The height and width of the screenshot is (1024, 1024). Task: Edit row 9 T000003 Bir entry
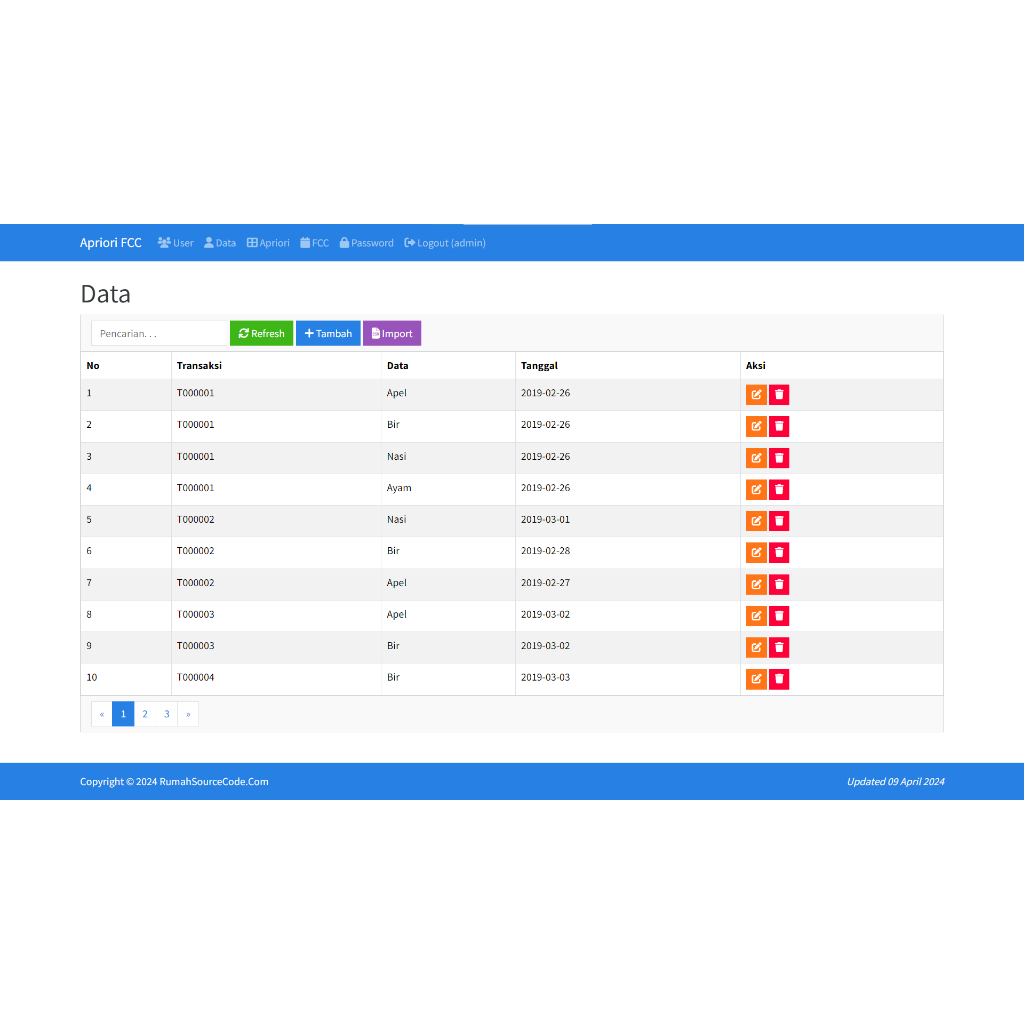click(x=756, y=647)
